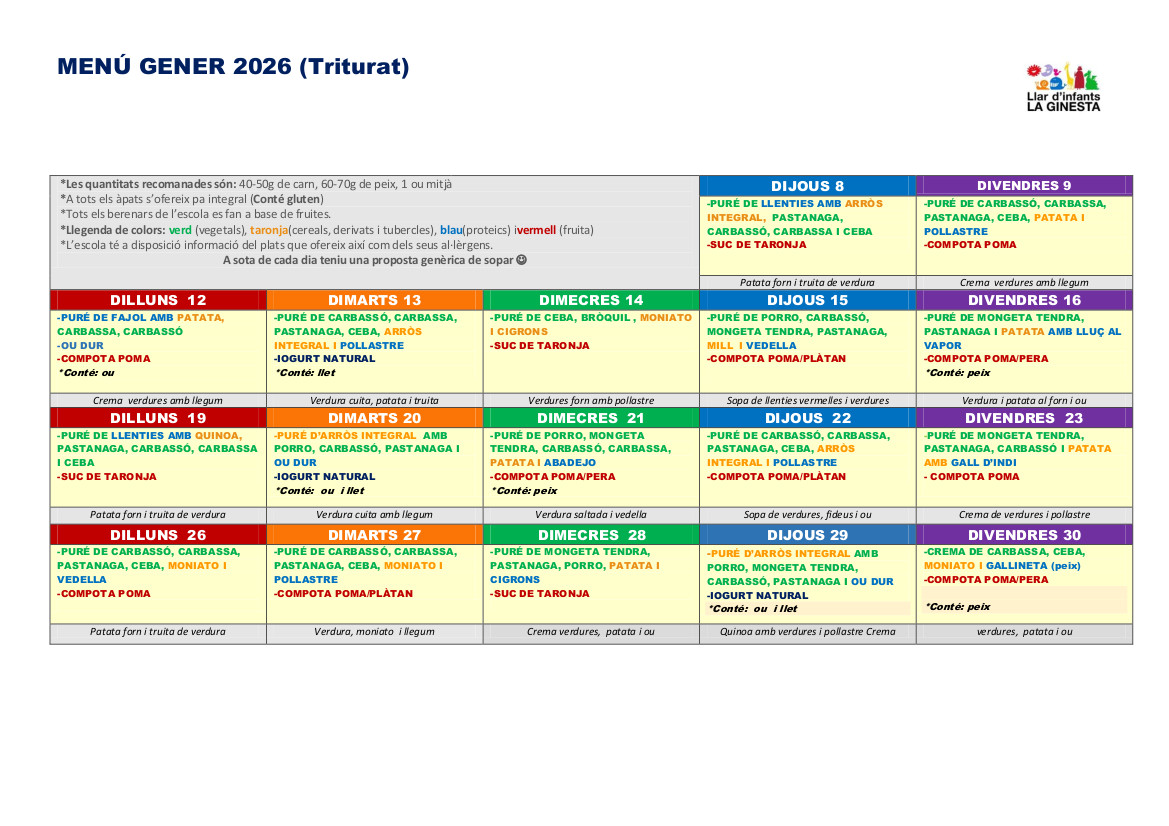Select the DIMARTS 13 orange header
This screenshot has width=1169, height=826.
375,300
